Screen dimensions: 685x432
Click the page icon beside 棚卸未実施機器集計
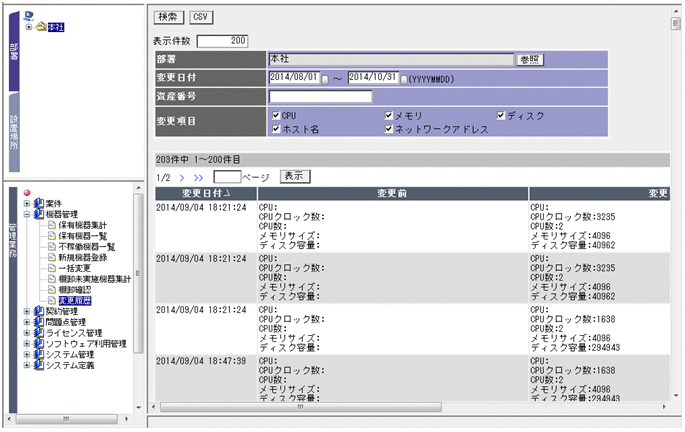52,279
